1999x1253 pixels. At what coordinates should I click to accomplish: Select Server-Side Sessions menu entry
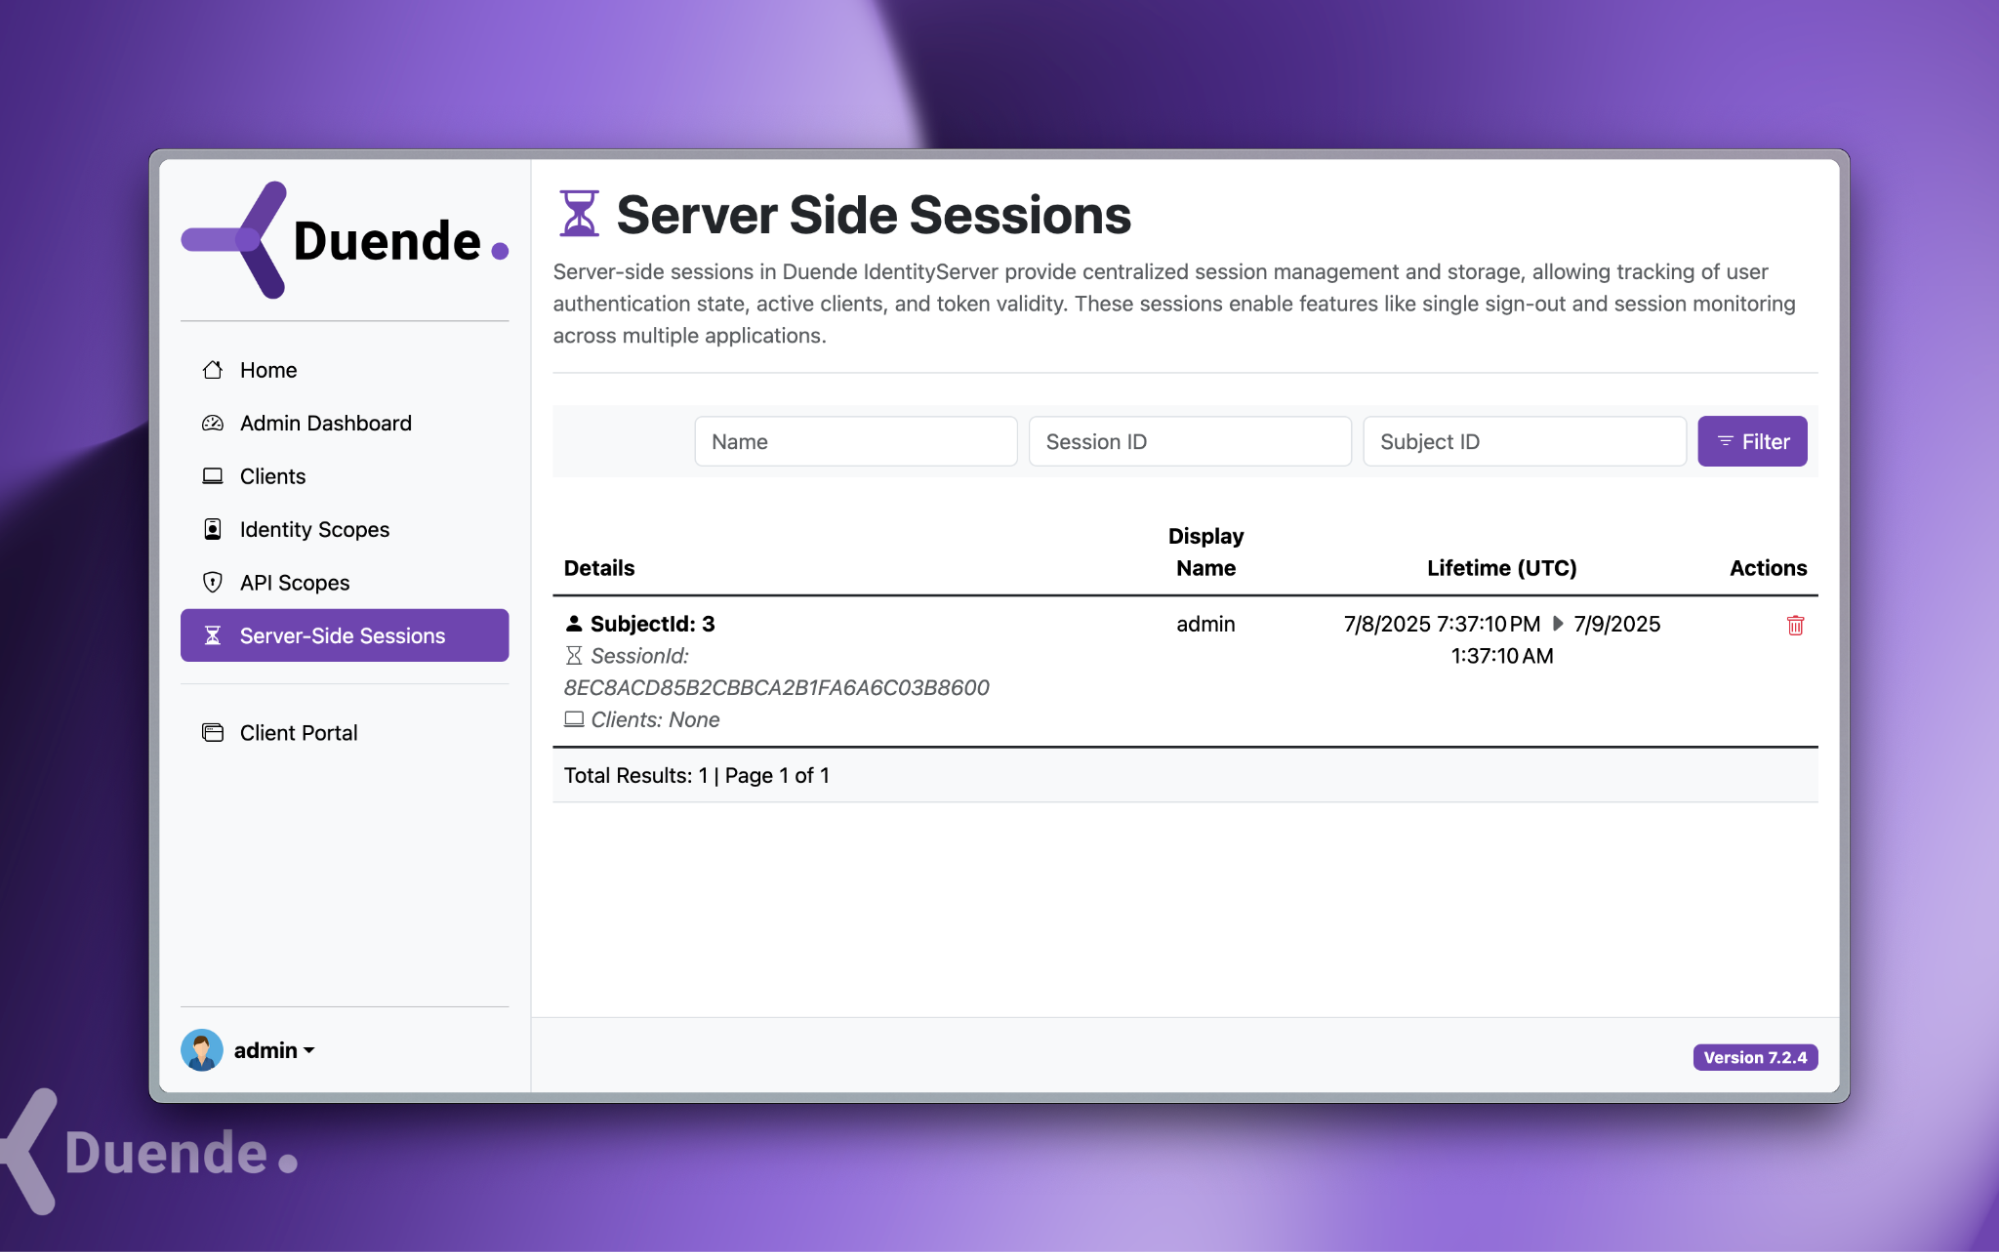coord(344,635)
